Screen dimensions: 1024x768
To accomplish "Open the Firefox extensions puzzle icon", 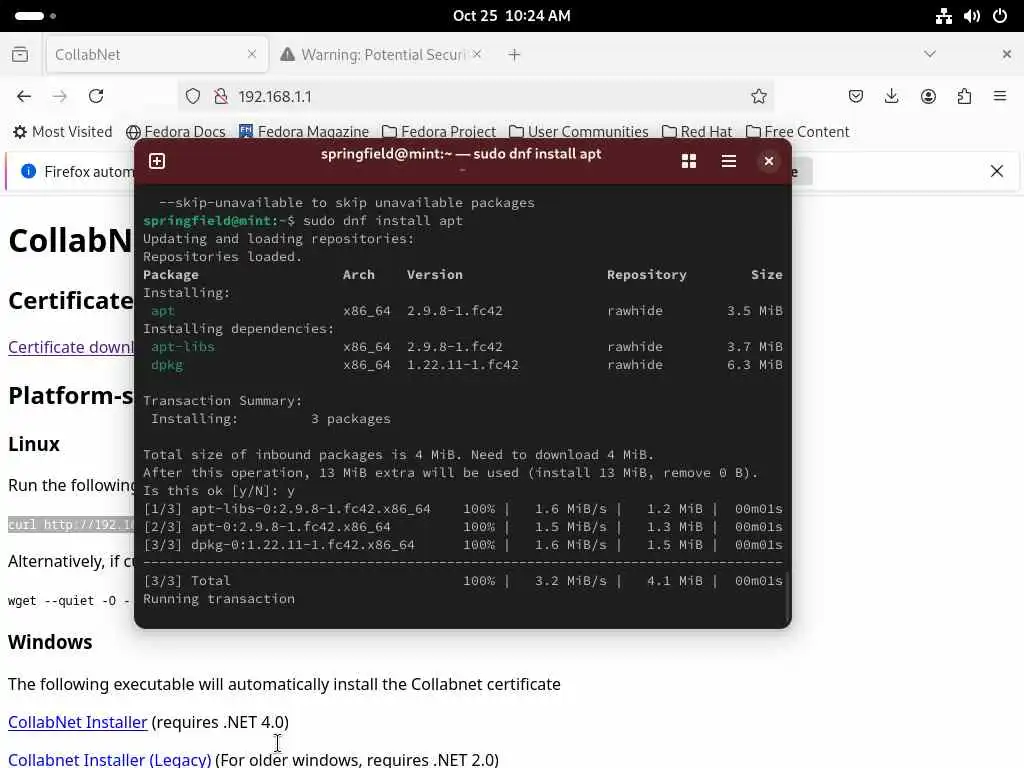I will pos(964,97).
